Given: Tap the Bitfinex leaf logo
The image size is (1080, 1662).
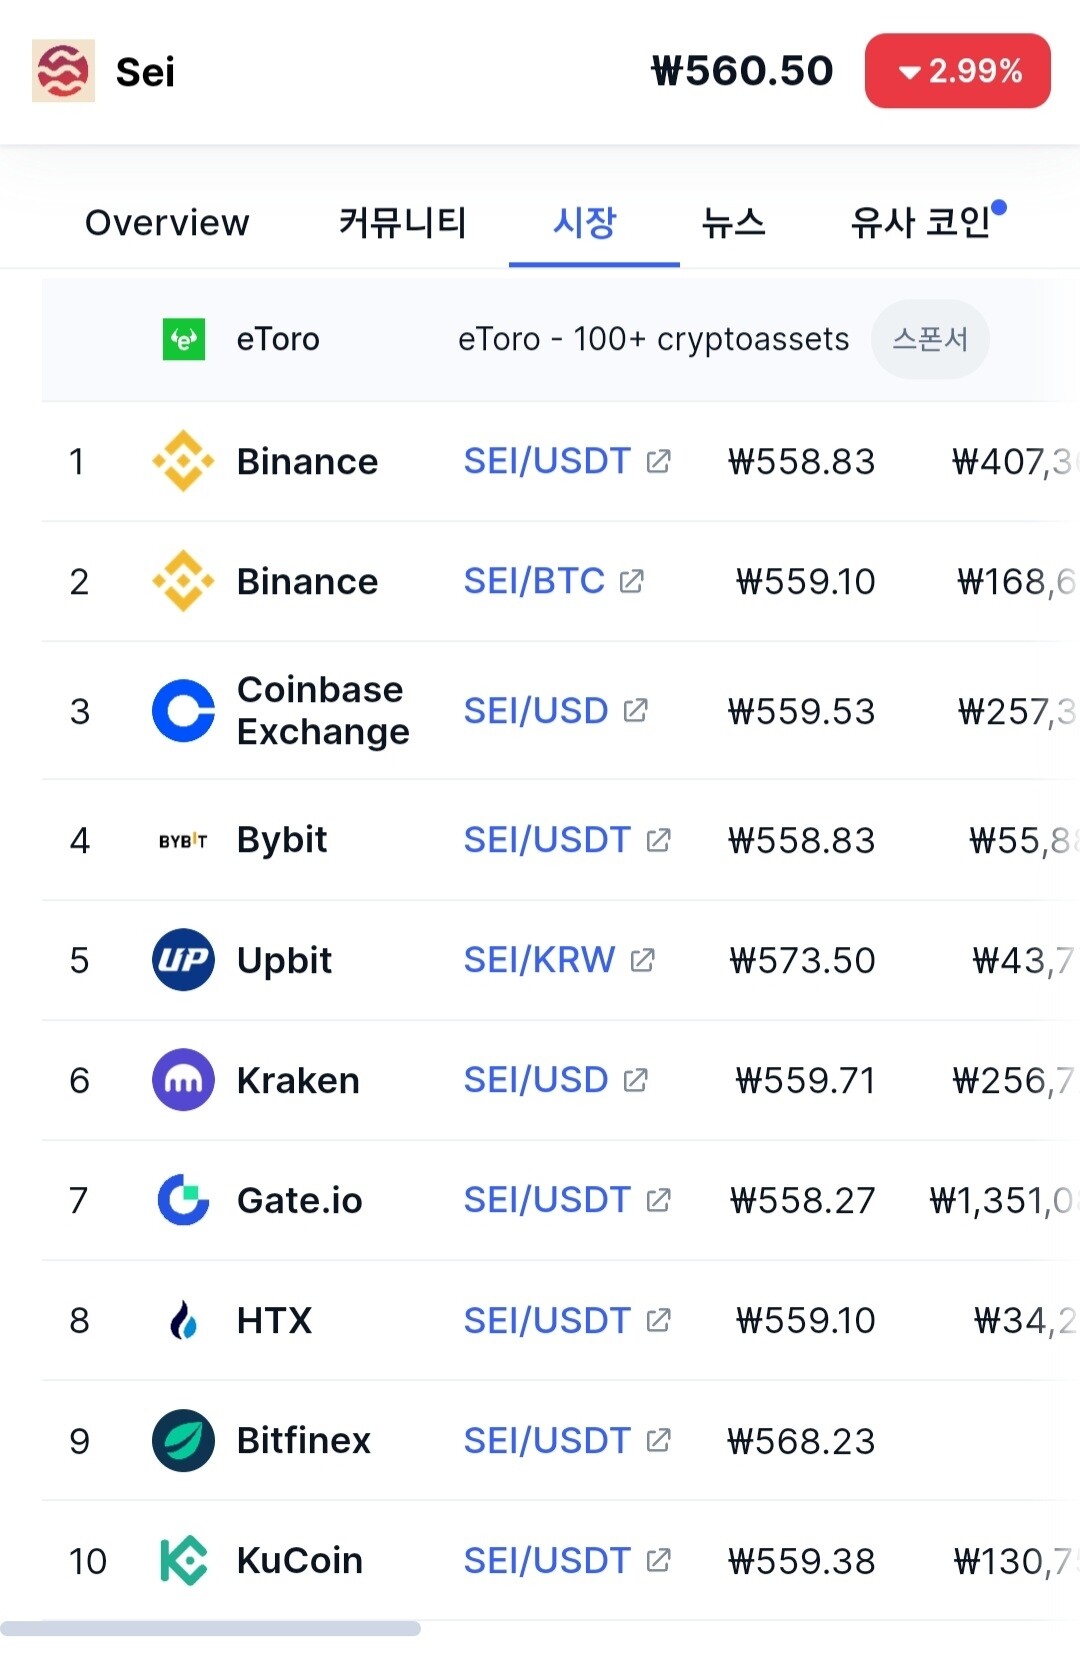Looking at the screenshot, I should [x=183, y=1440].
